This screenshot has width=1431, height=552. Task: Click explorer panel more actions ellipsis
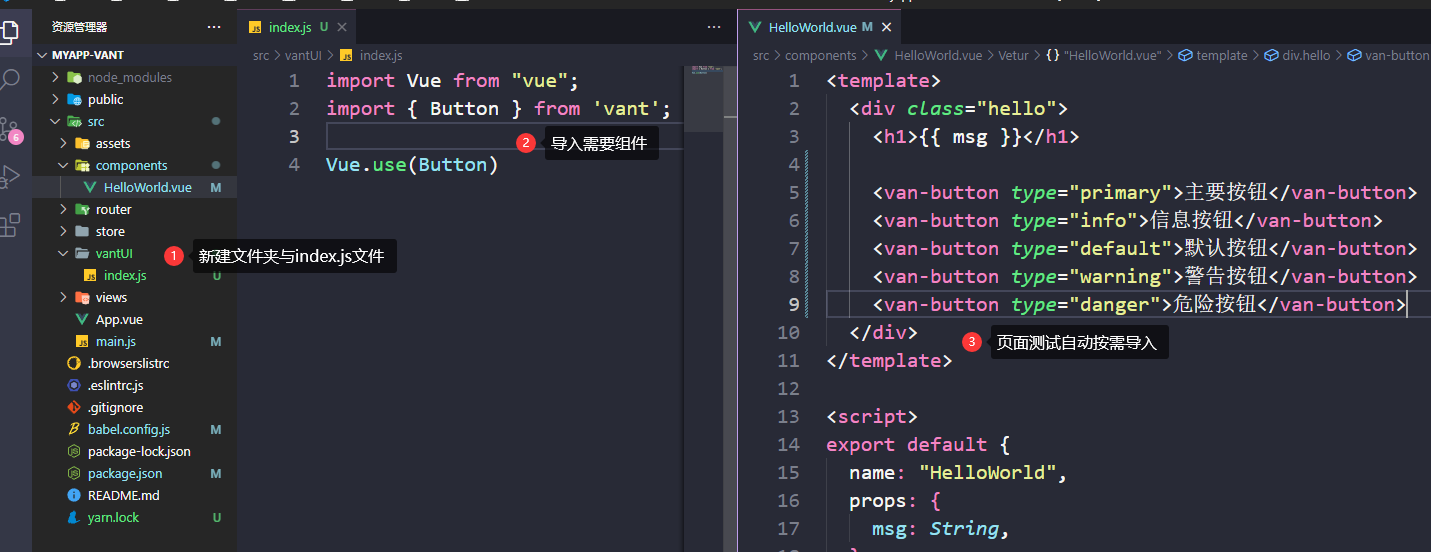[x=214, y=27]
